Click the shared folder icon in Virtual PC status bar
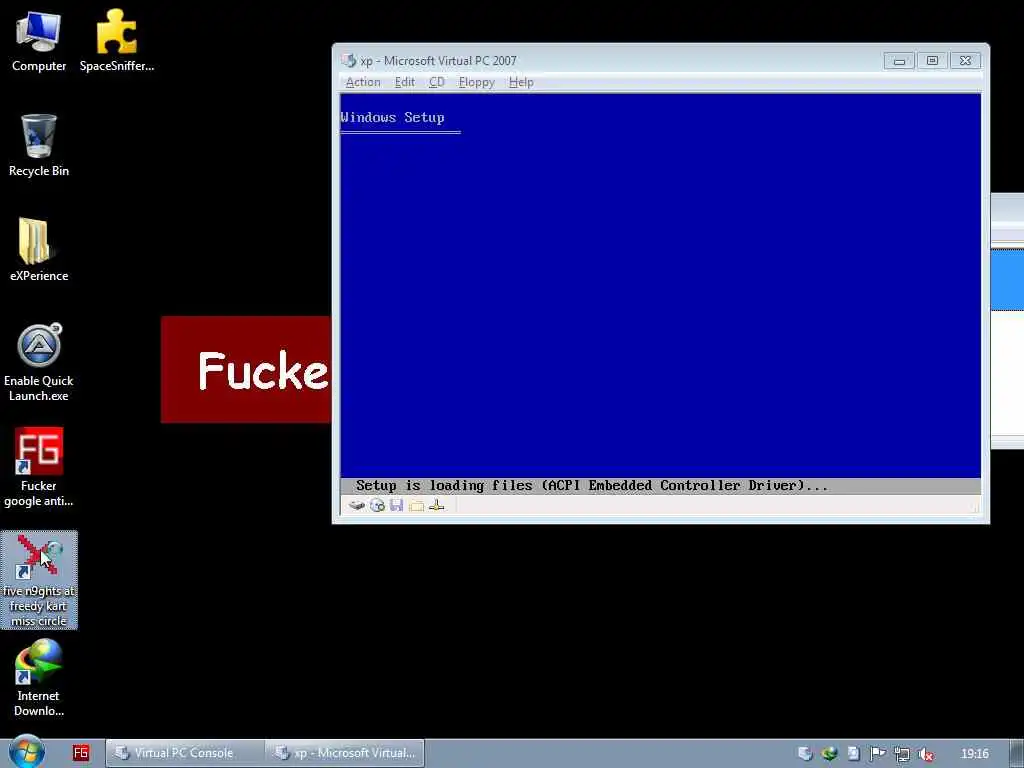This screenshot has width=1024, height=768. (417, 505)
